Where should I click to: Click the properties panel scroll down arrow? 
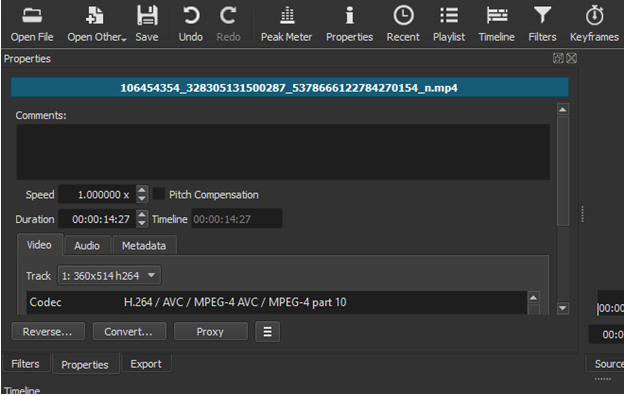[563, 308]
